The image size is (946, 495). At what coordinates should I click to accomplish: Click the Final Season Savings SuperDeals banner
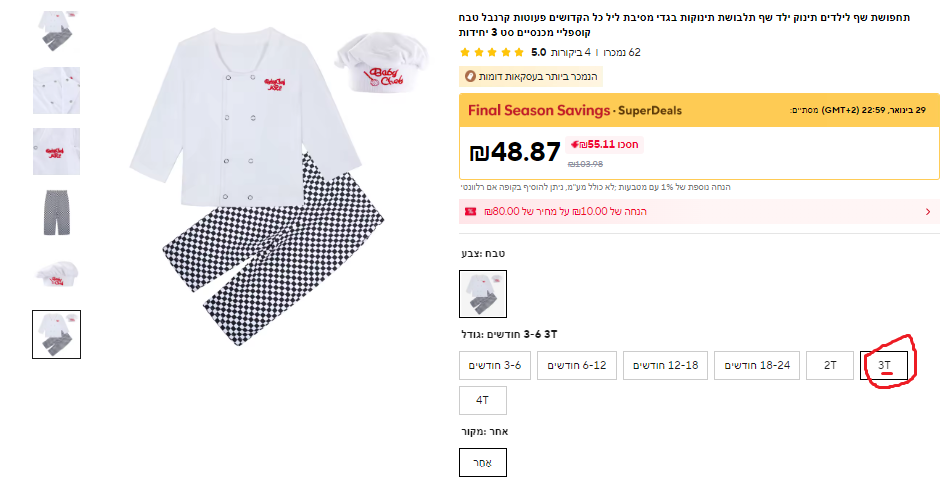[561, 110]
